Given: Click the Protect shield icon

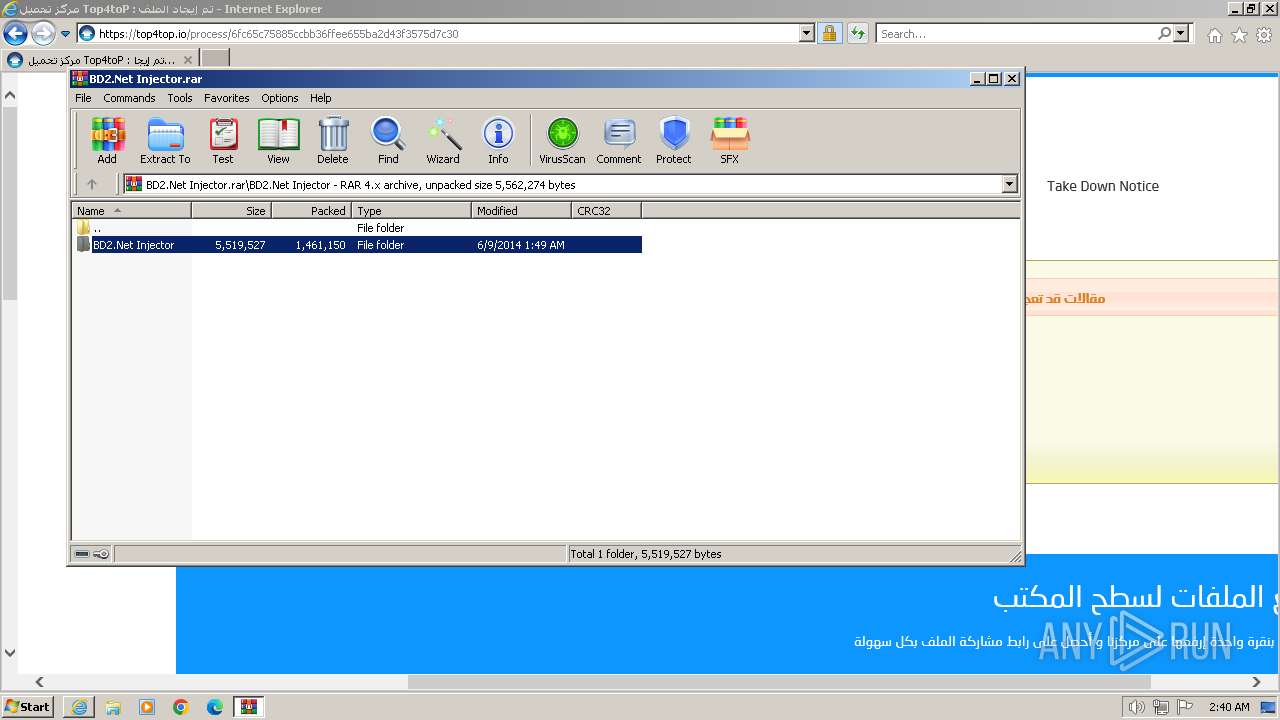Looking at the screenshot, I should coord(674,140).
